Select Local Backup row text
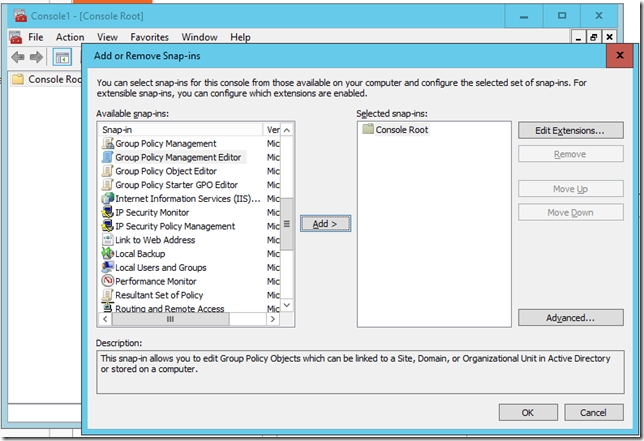 click(140, 254)
